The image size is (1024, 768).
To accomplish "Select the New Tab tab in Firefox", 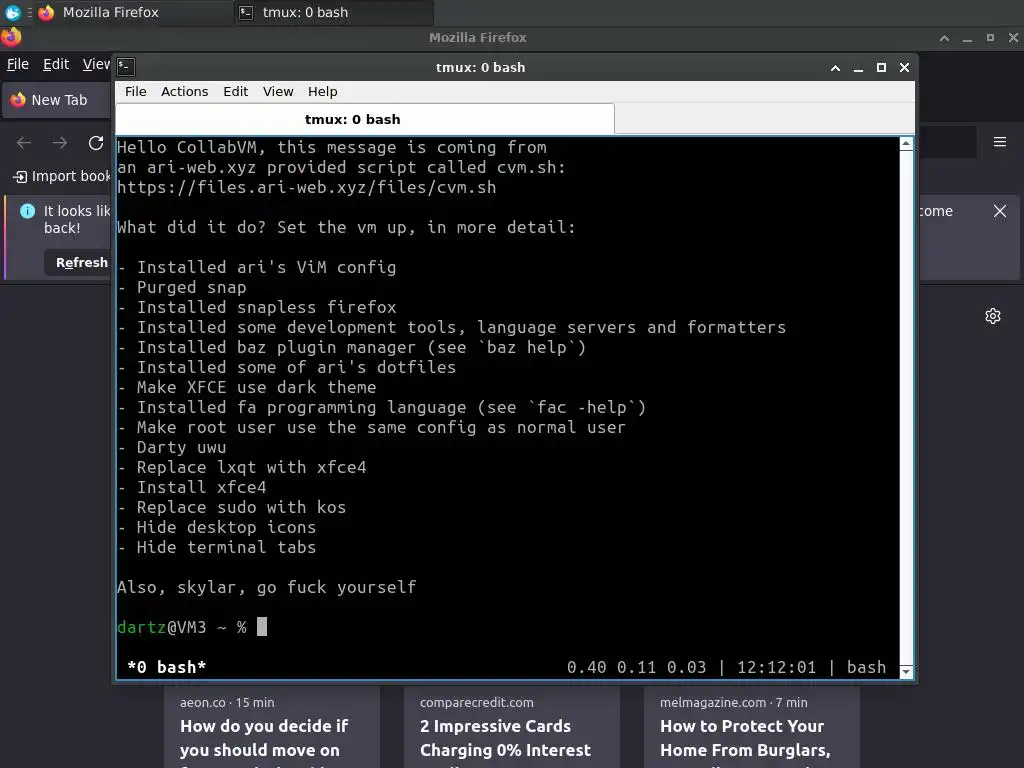I will coord(57,100).
